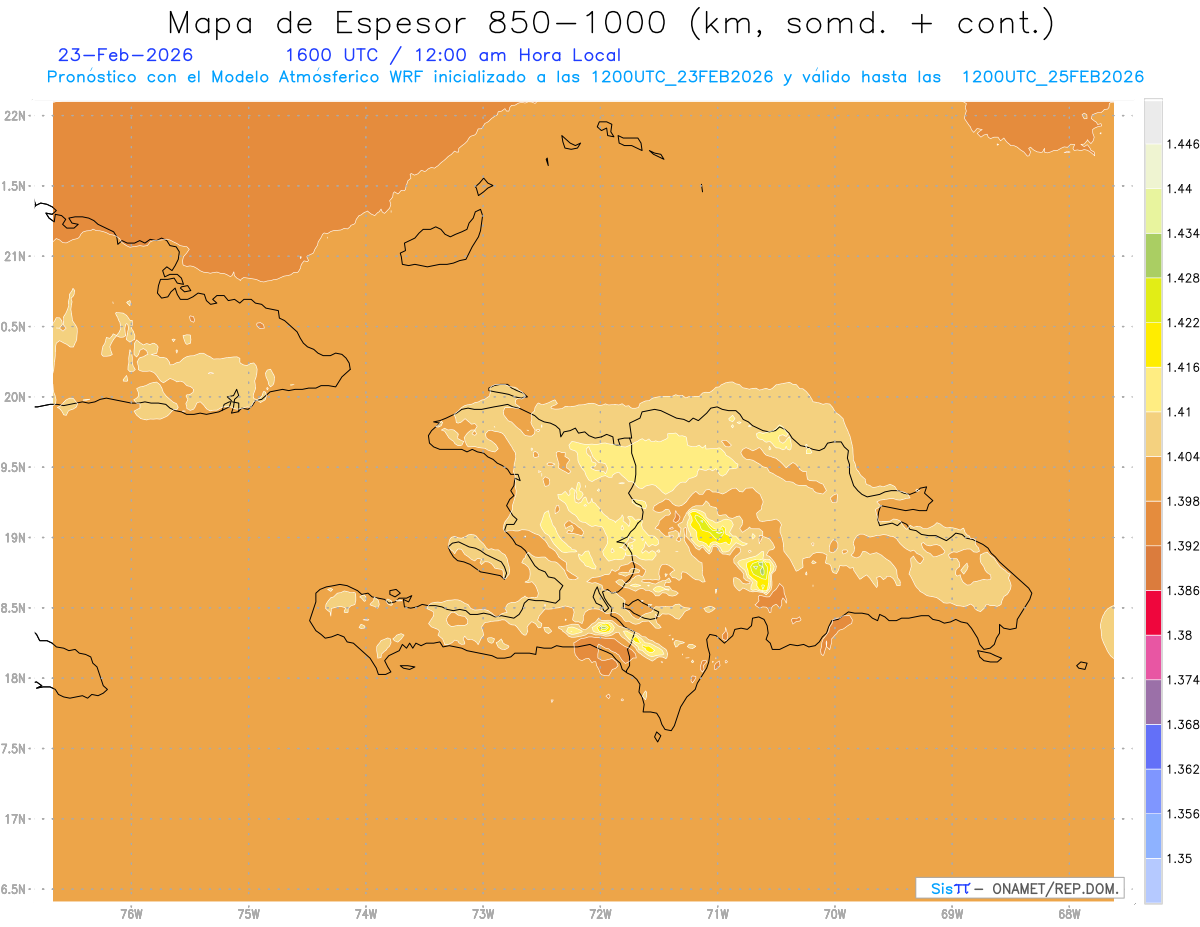Click the legend value '1.44'
Viewport: 1200px width, 927px height.
pos(1181,188)
